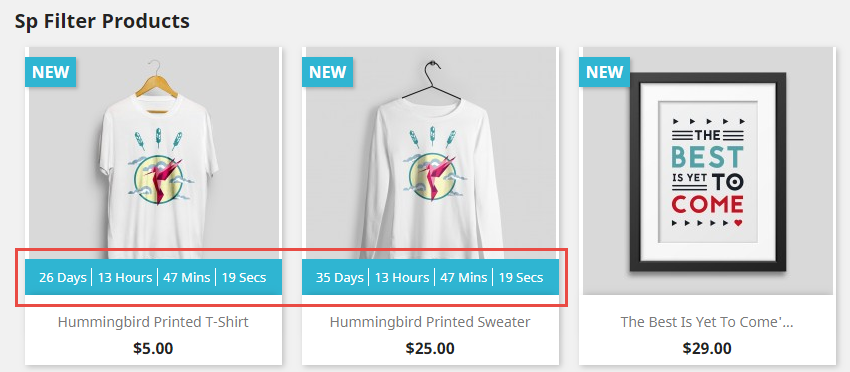Image resolution: width=850 pixels, height=372 pixels.
Task: Open the Hummingbird Printed T-Shirt title link
Action: pyautogui.click(x=153, y=322)
